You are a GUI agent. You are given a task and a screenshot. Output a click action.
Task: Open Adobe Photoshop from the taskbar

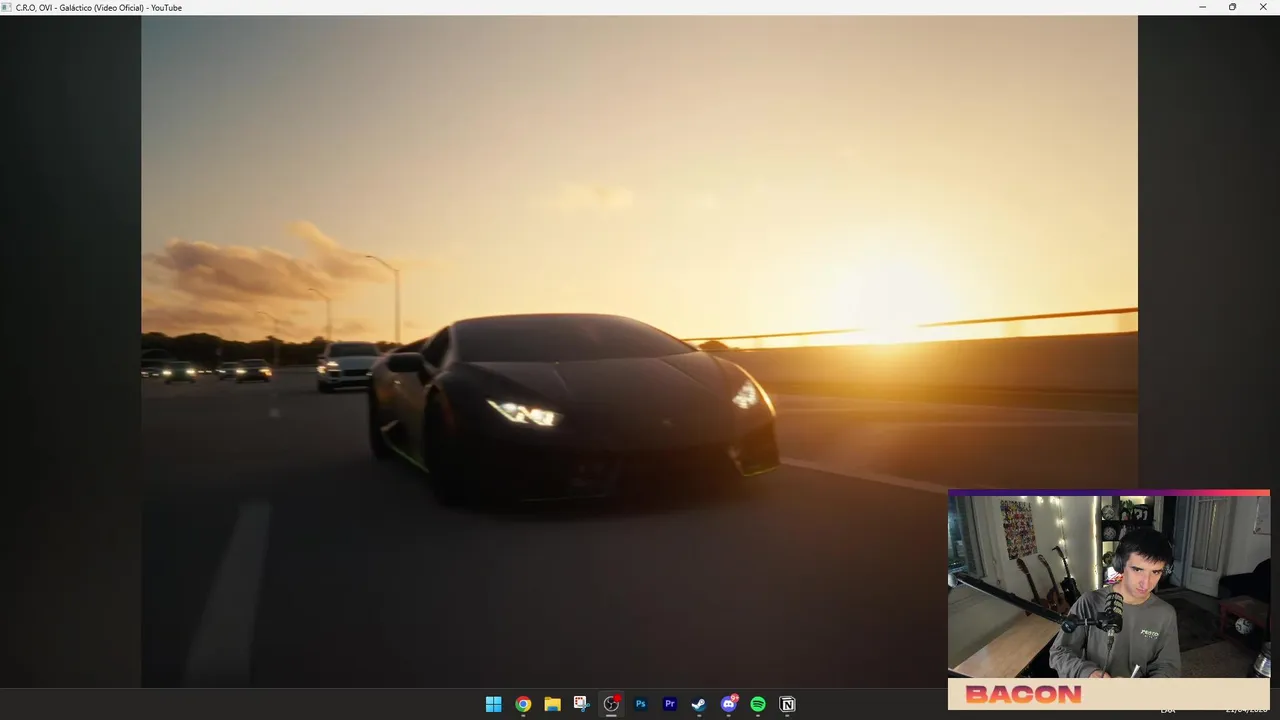pyautogui.click(x=641, y=704)
